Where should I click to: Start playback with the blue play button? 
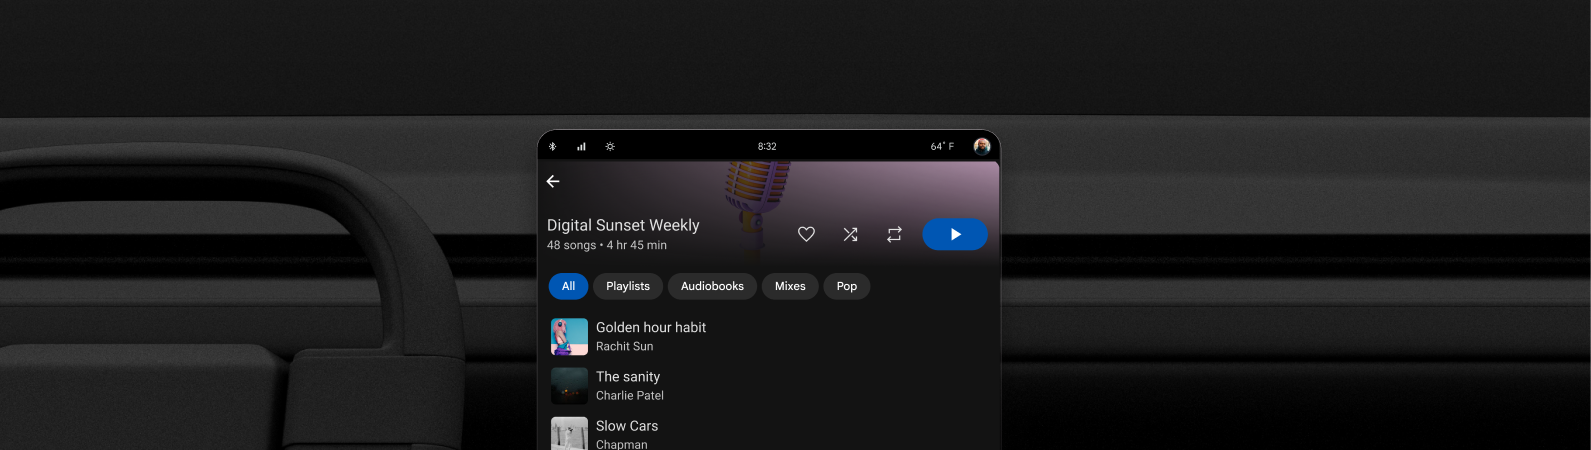955,234
